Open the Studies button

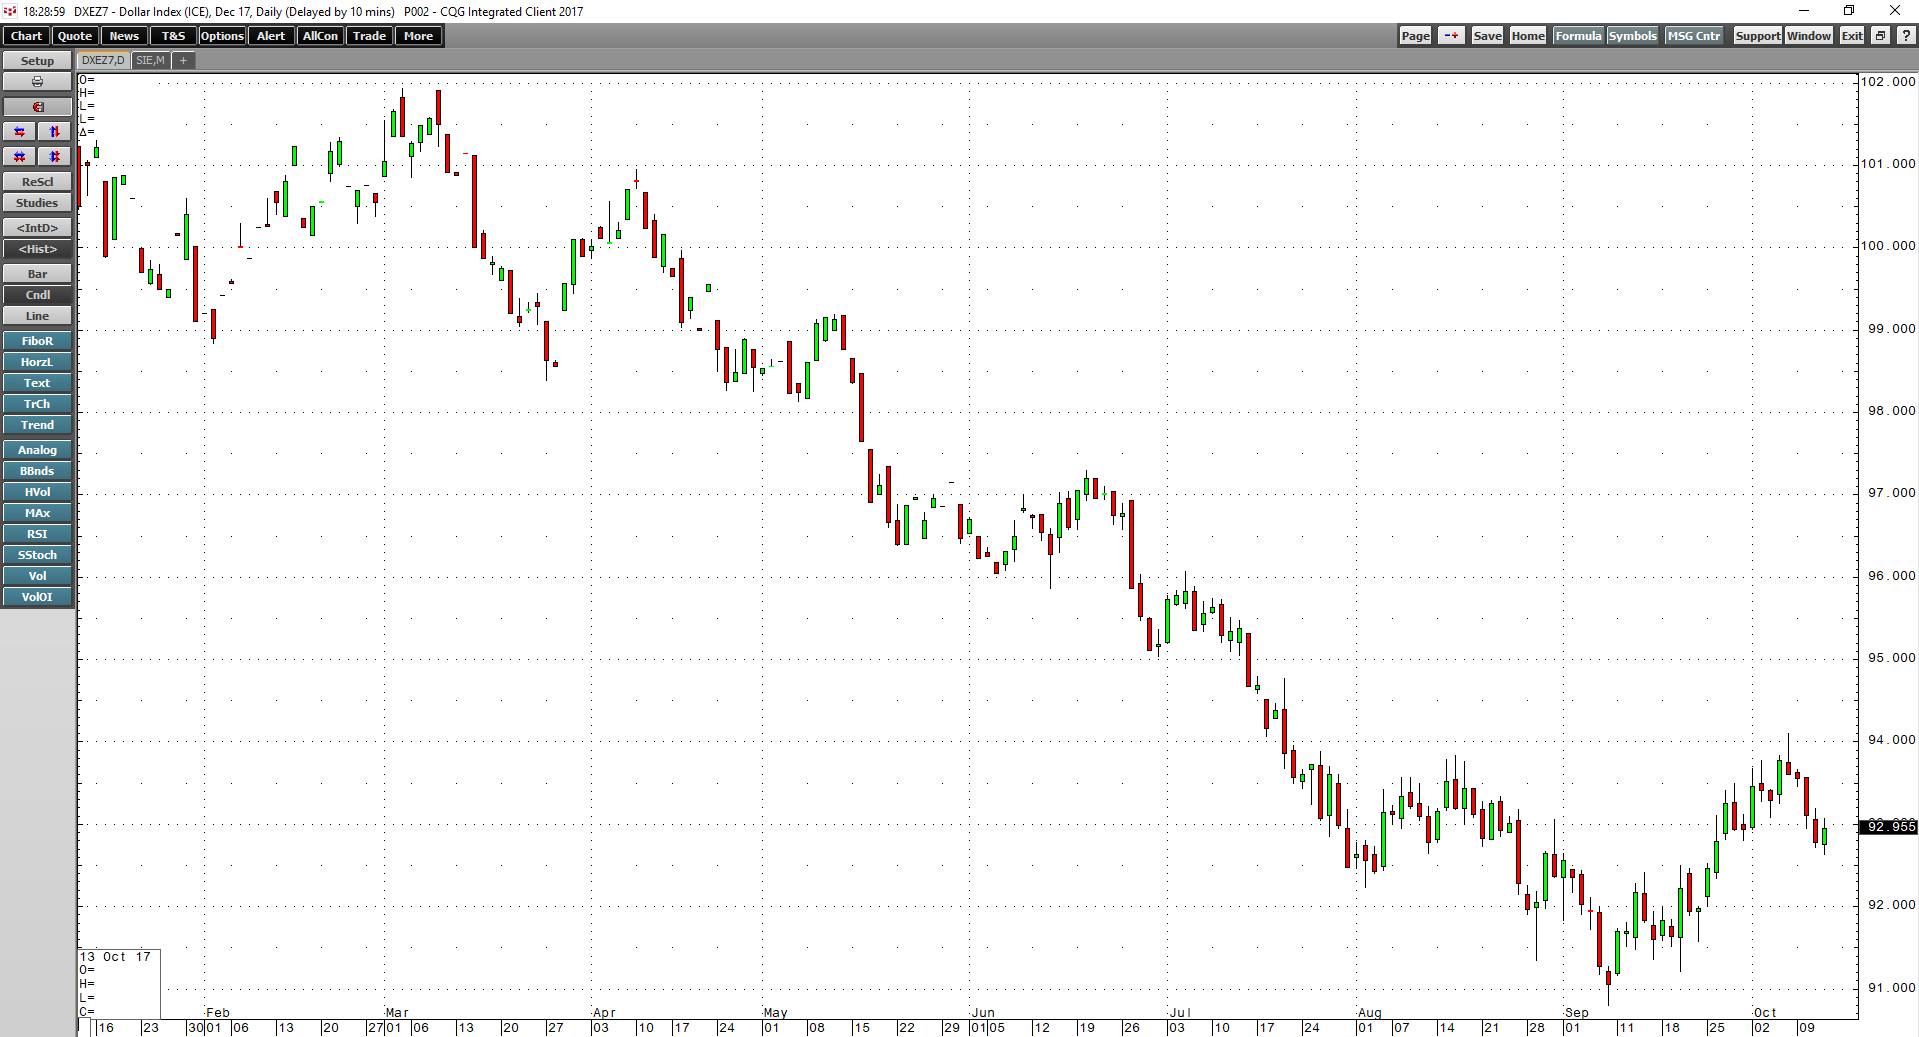click(x=37, y=203)
